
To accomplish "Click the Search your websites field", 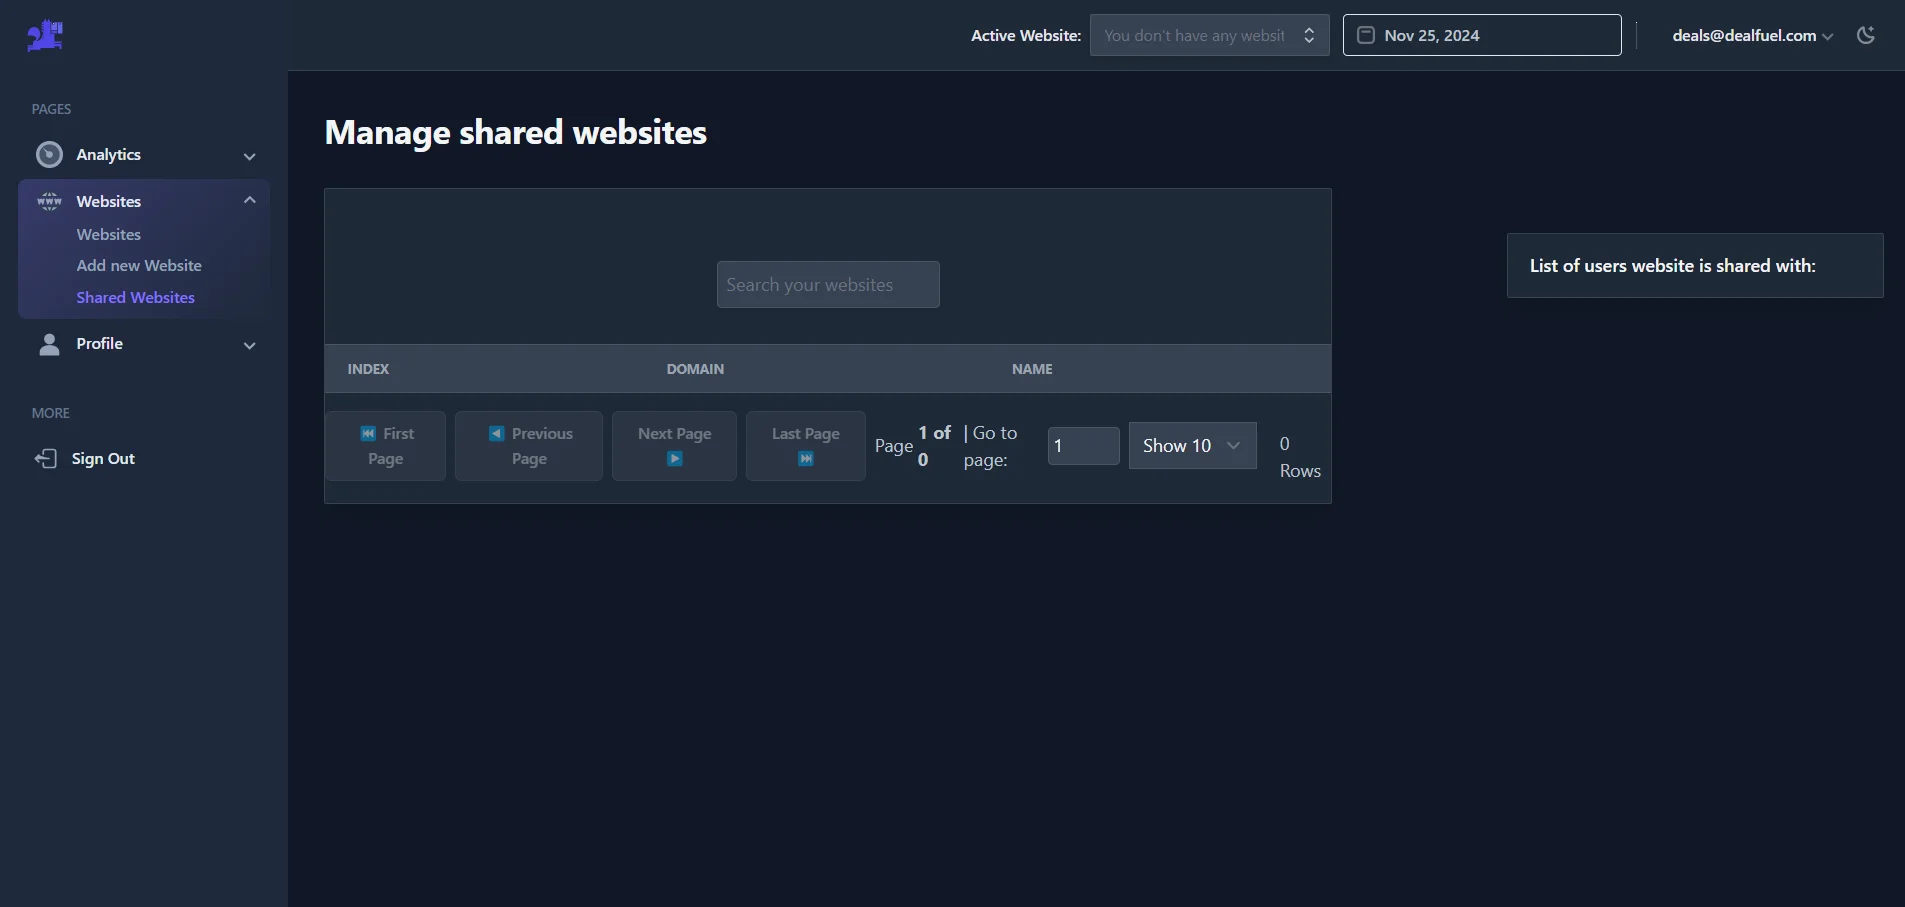I will tap(827, 284).
